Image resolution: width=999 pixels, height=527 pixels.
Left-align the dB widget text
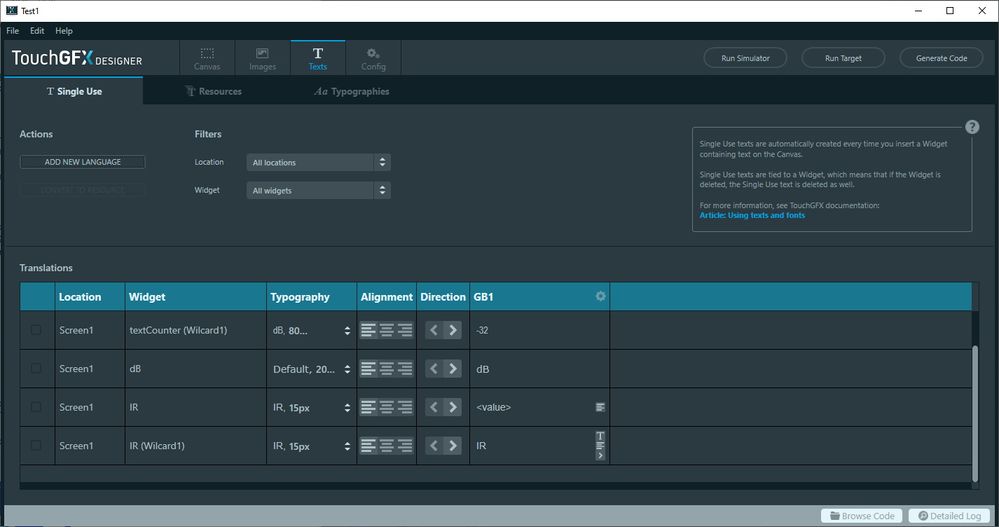pyautogui.click(x=368, y=369)
